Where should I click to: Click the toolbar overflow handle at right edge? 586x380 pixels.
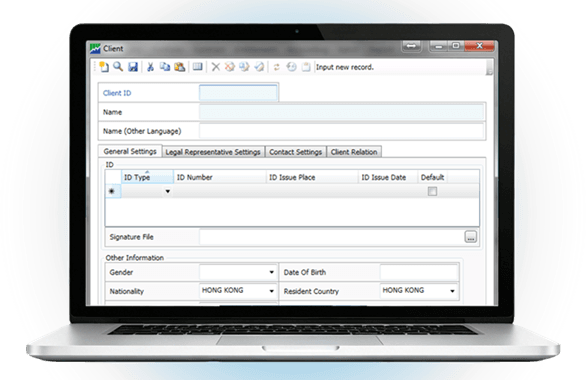coord(489,68)
